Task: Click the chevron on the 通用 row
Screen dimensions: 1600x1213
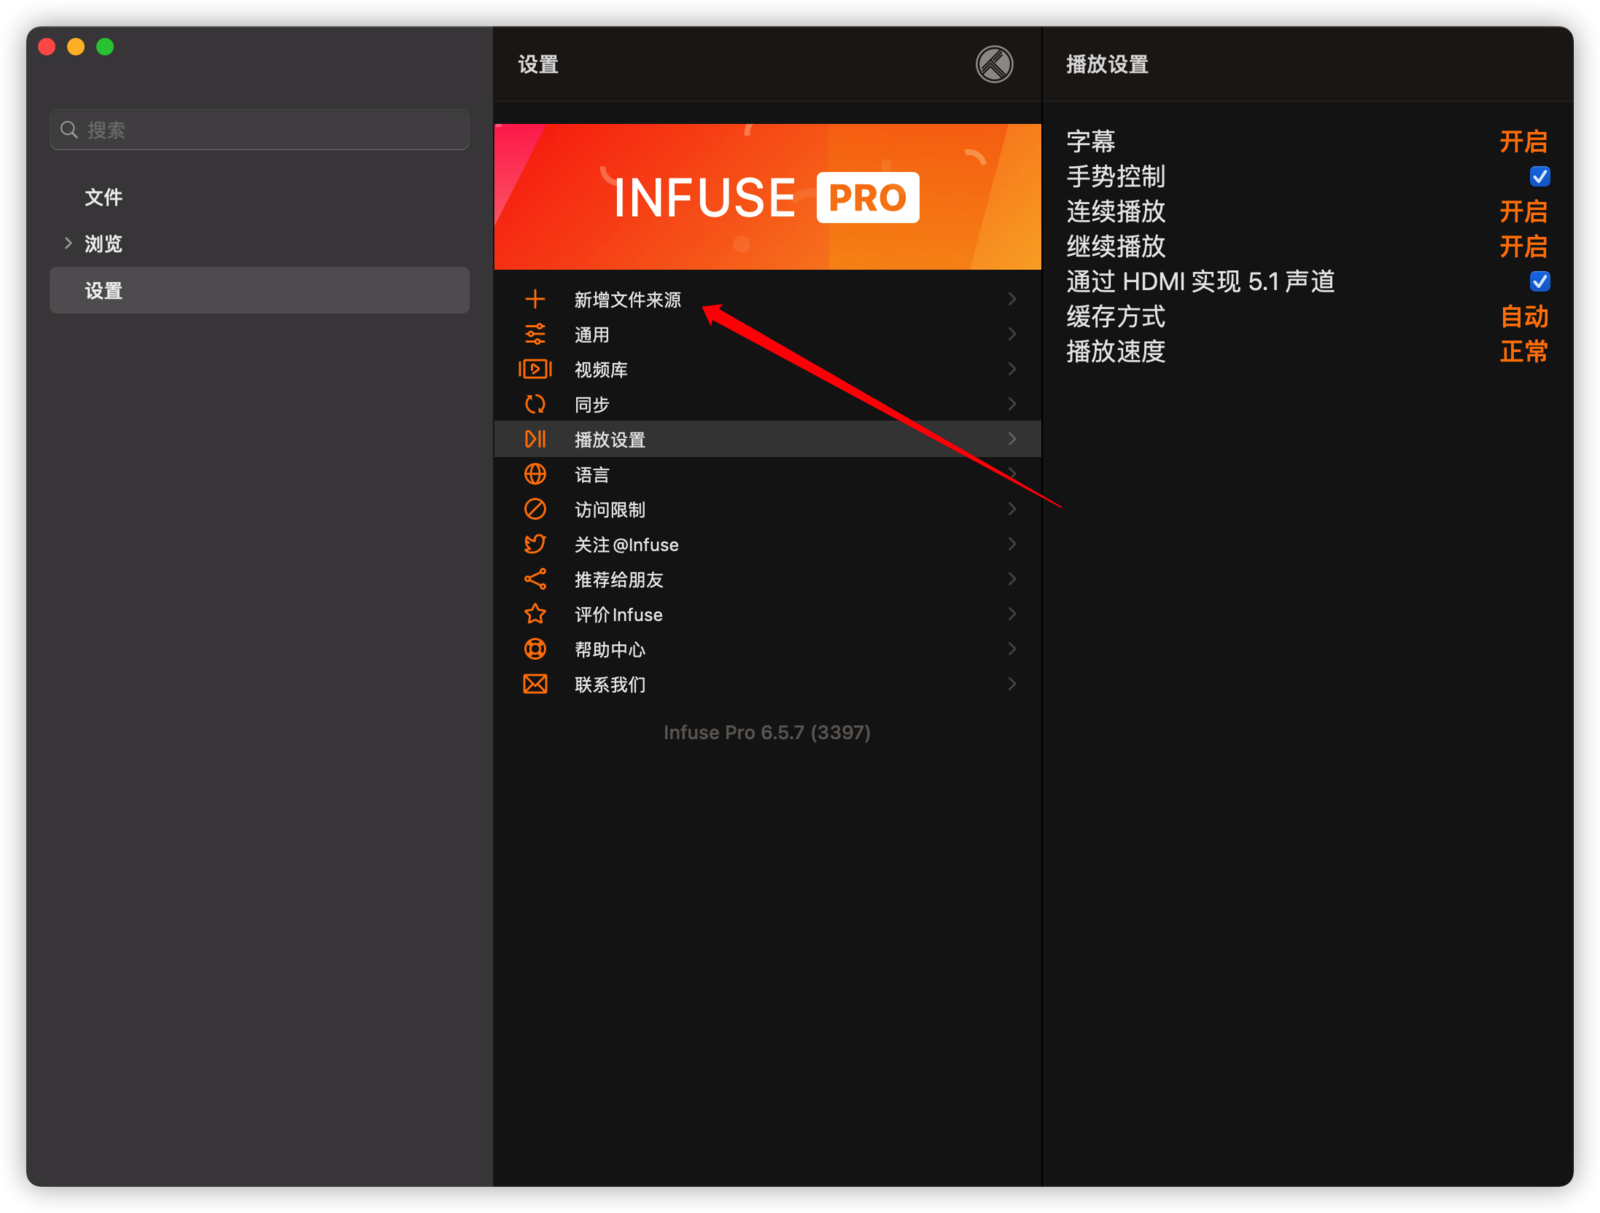Action: click(1012, 334)
